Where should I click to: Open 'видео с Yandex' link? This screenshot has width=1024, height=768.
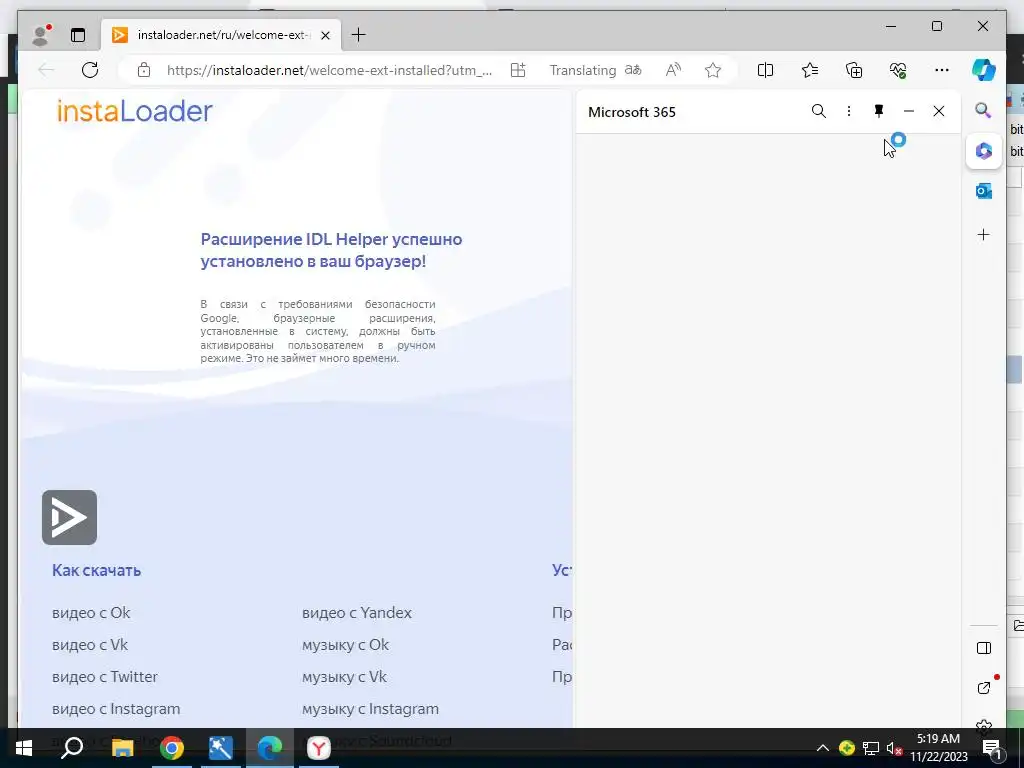(357, 613)
